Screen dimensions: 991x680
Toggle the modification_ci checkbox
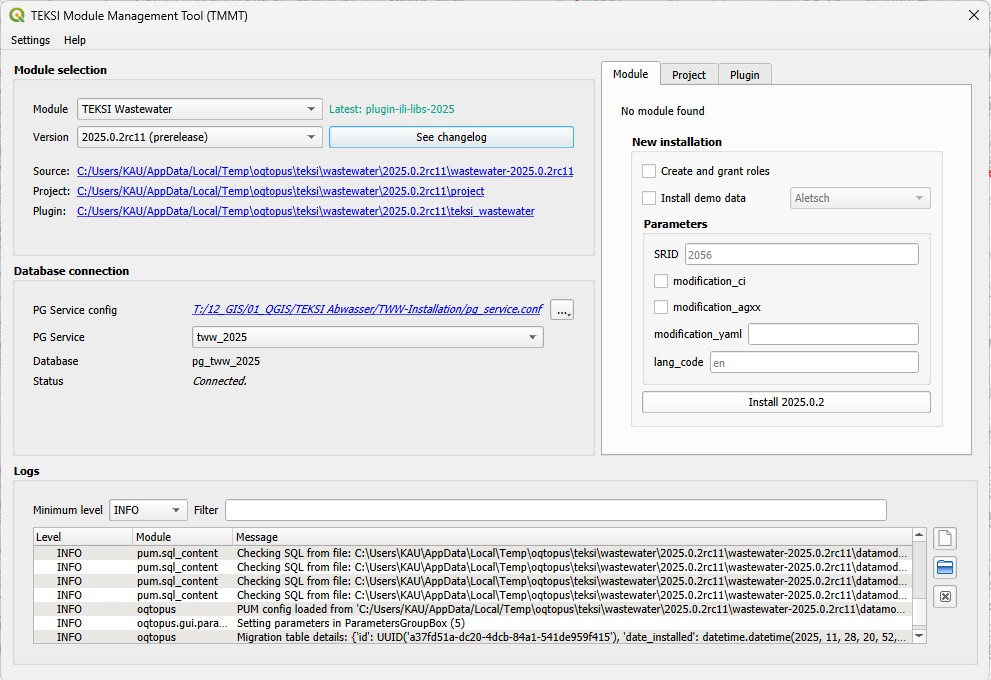point(661,281)
